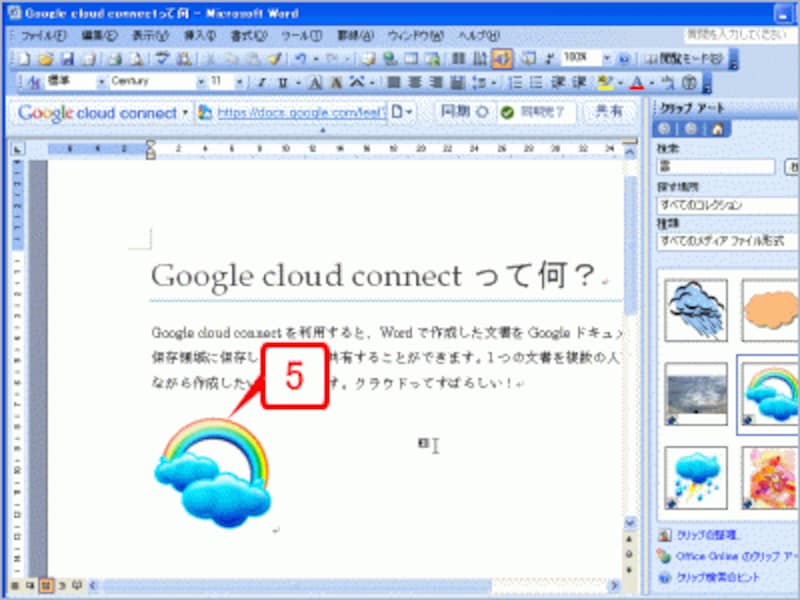This screenshot has height=600, width=800.
Task: Switch to normal view button in status bar
Action: (16, 586)
